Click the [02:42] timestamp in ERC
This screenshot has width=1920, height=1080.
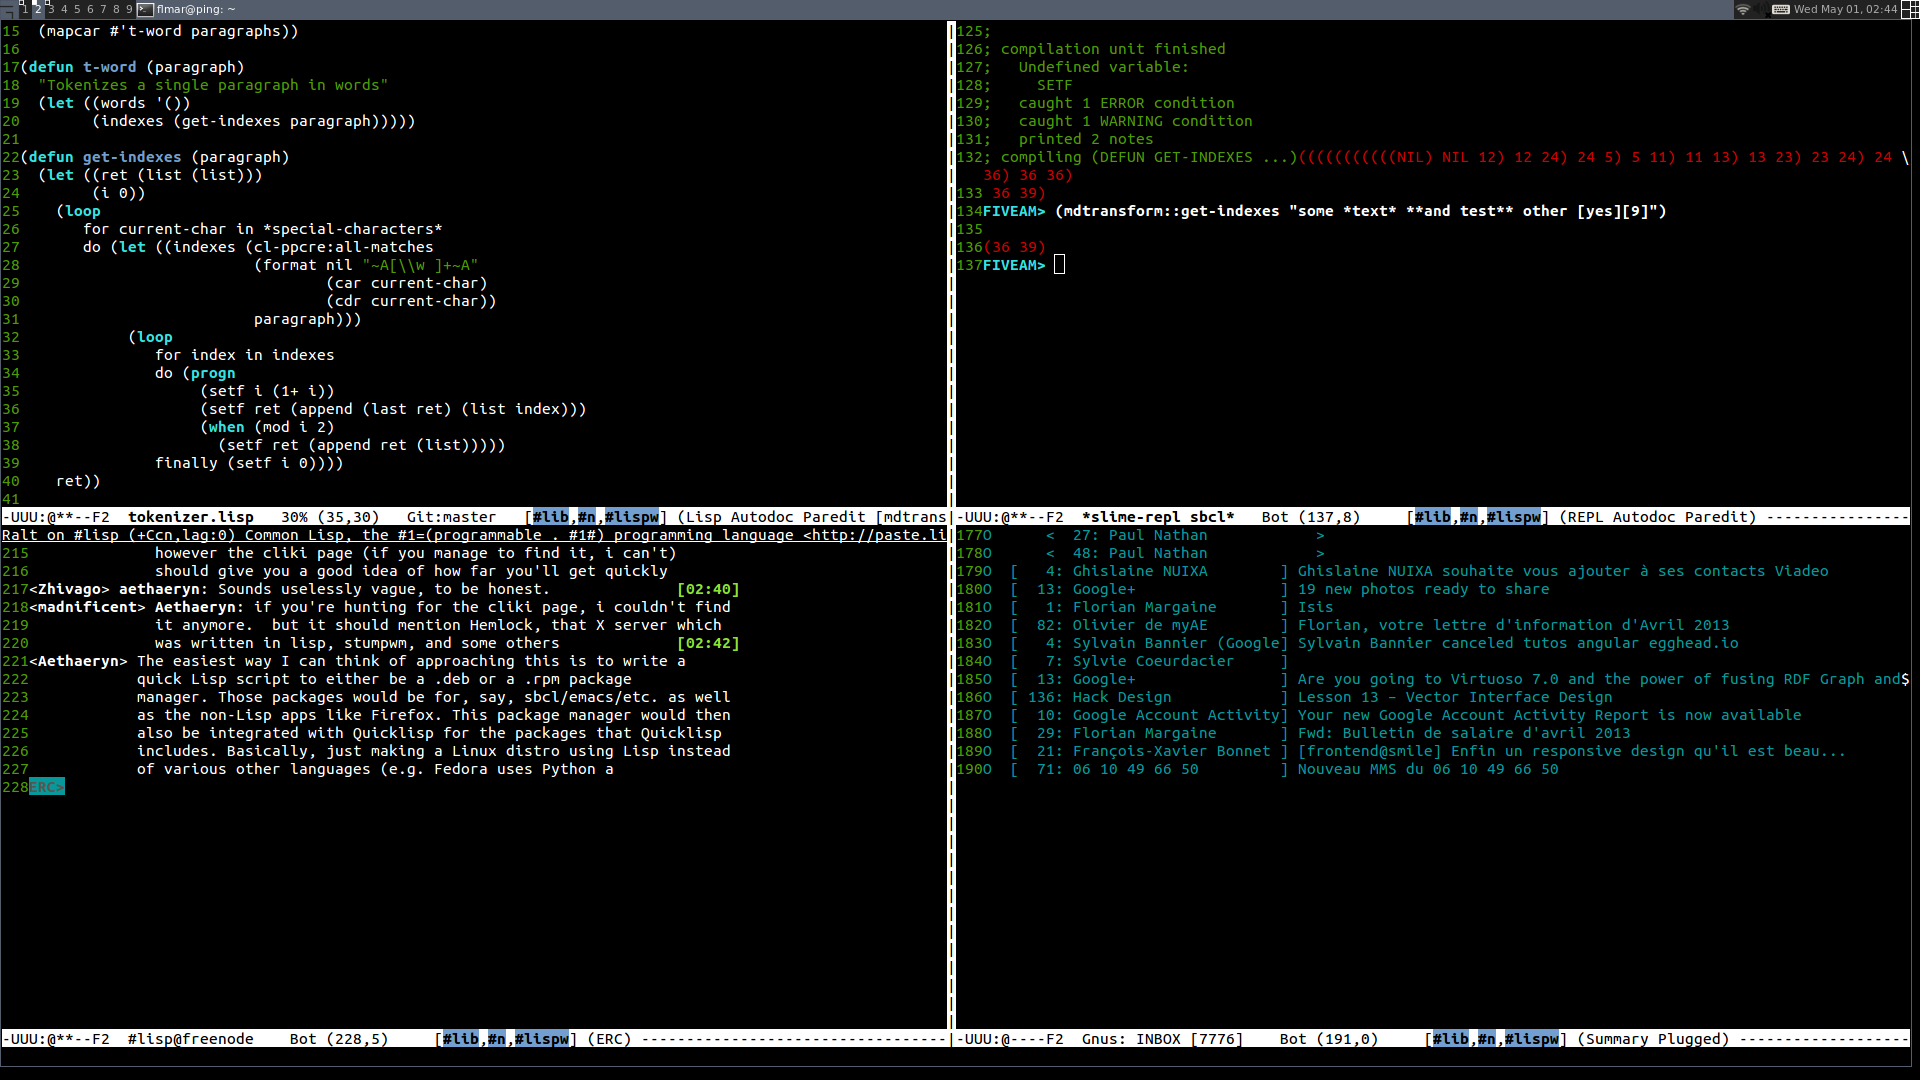click(x=708, y=643)
